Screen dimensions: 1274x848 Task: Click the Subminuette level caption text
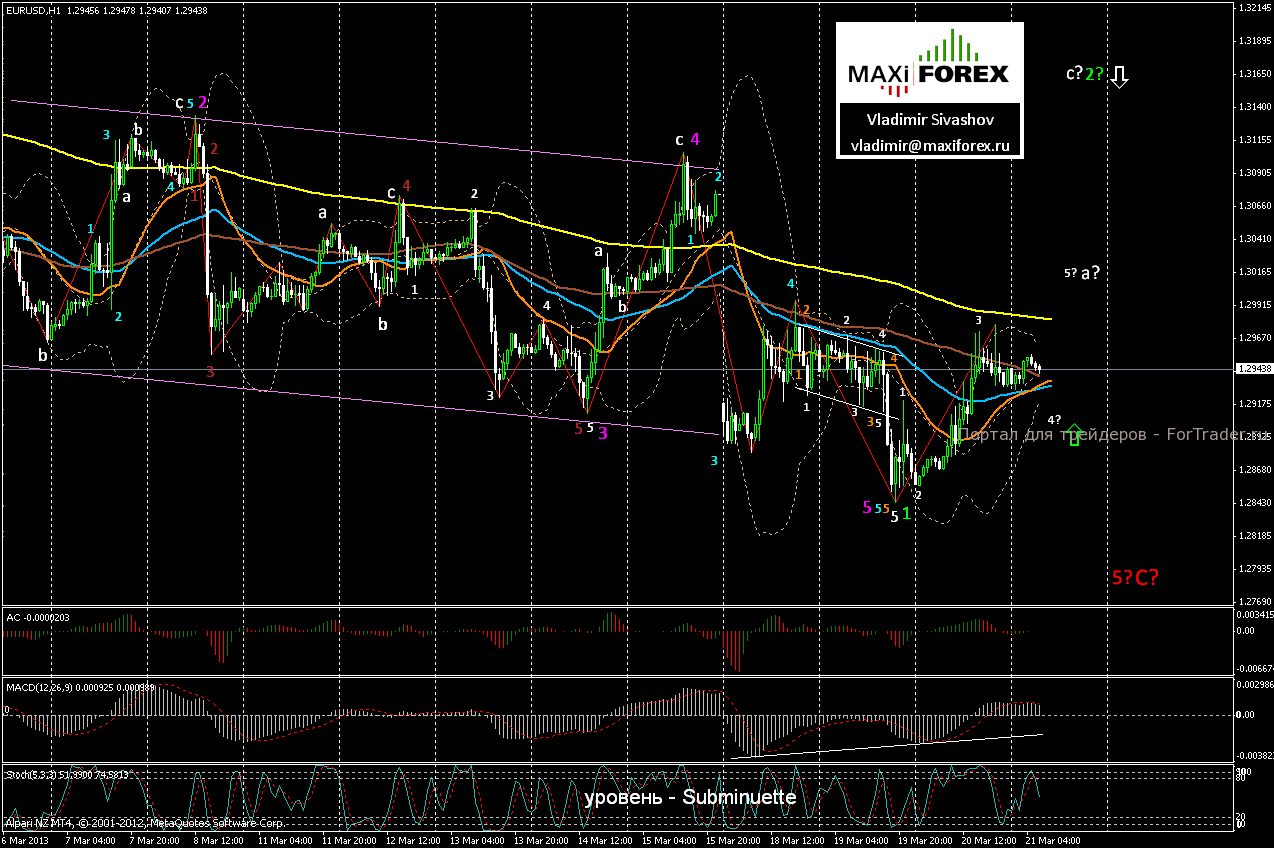pos(690,797)
